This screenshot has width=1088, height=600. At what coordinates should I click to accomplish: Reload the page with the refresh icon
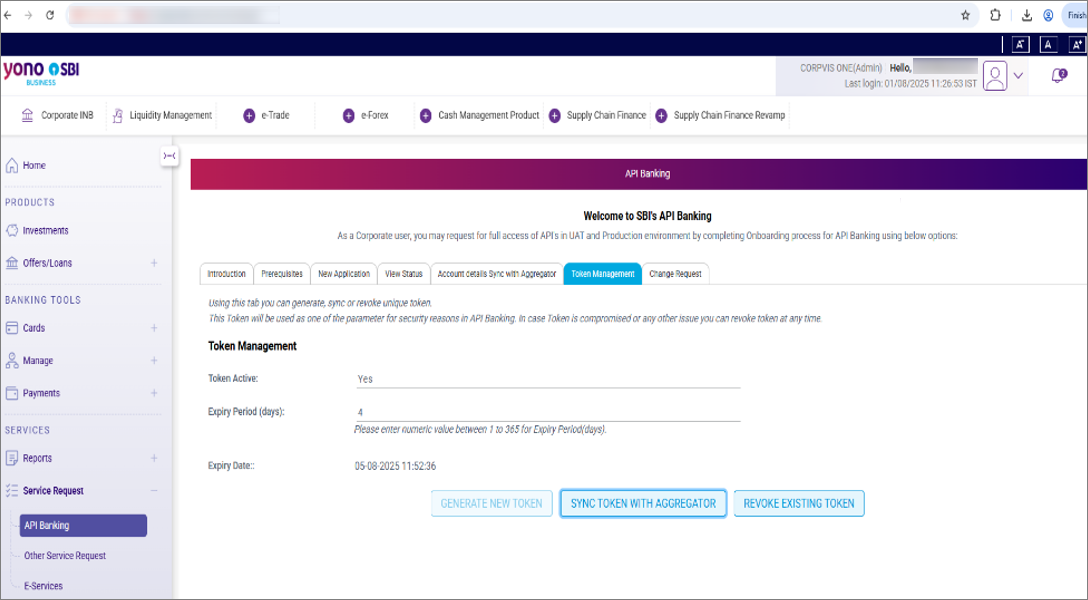pyautogui.click(x=50, y=15)
